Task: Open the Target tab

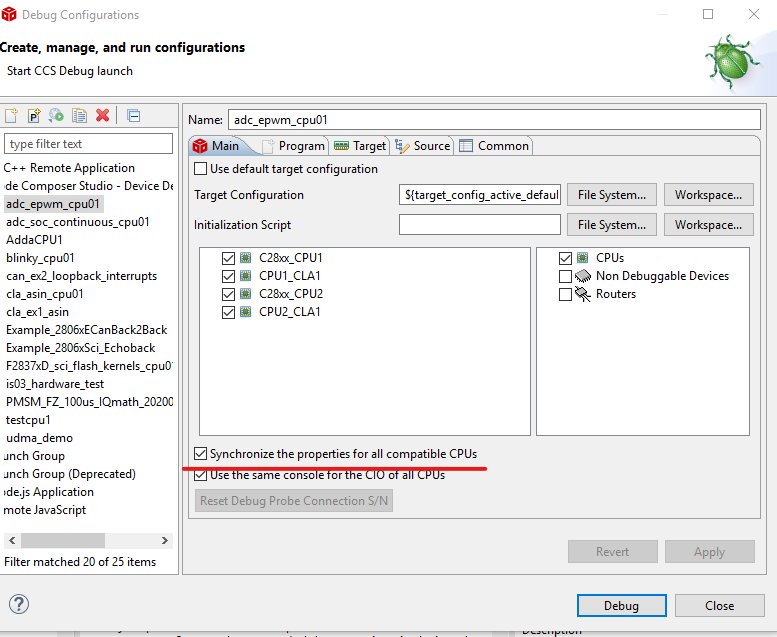Action: point(360,146)
